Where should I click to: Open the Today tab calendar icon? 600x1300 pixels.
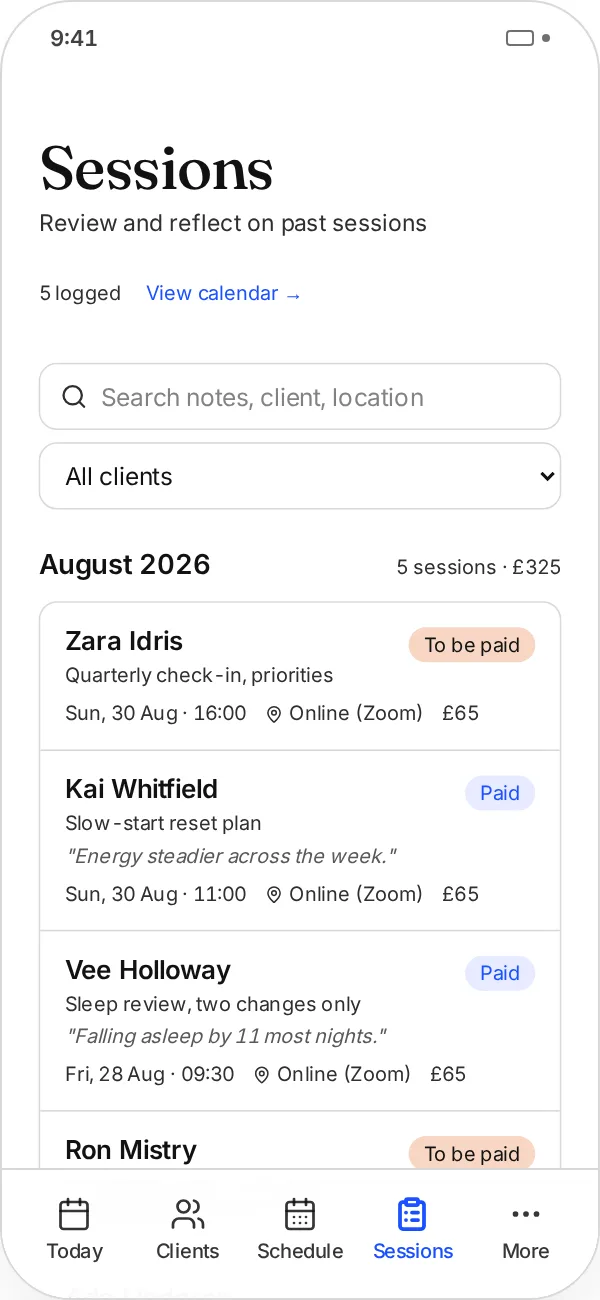[74, 1214]
